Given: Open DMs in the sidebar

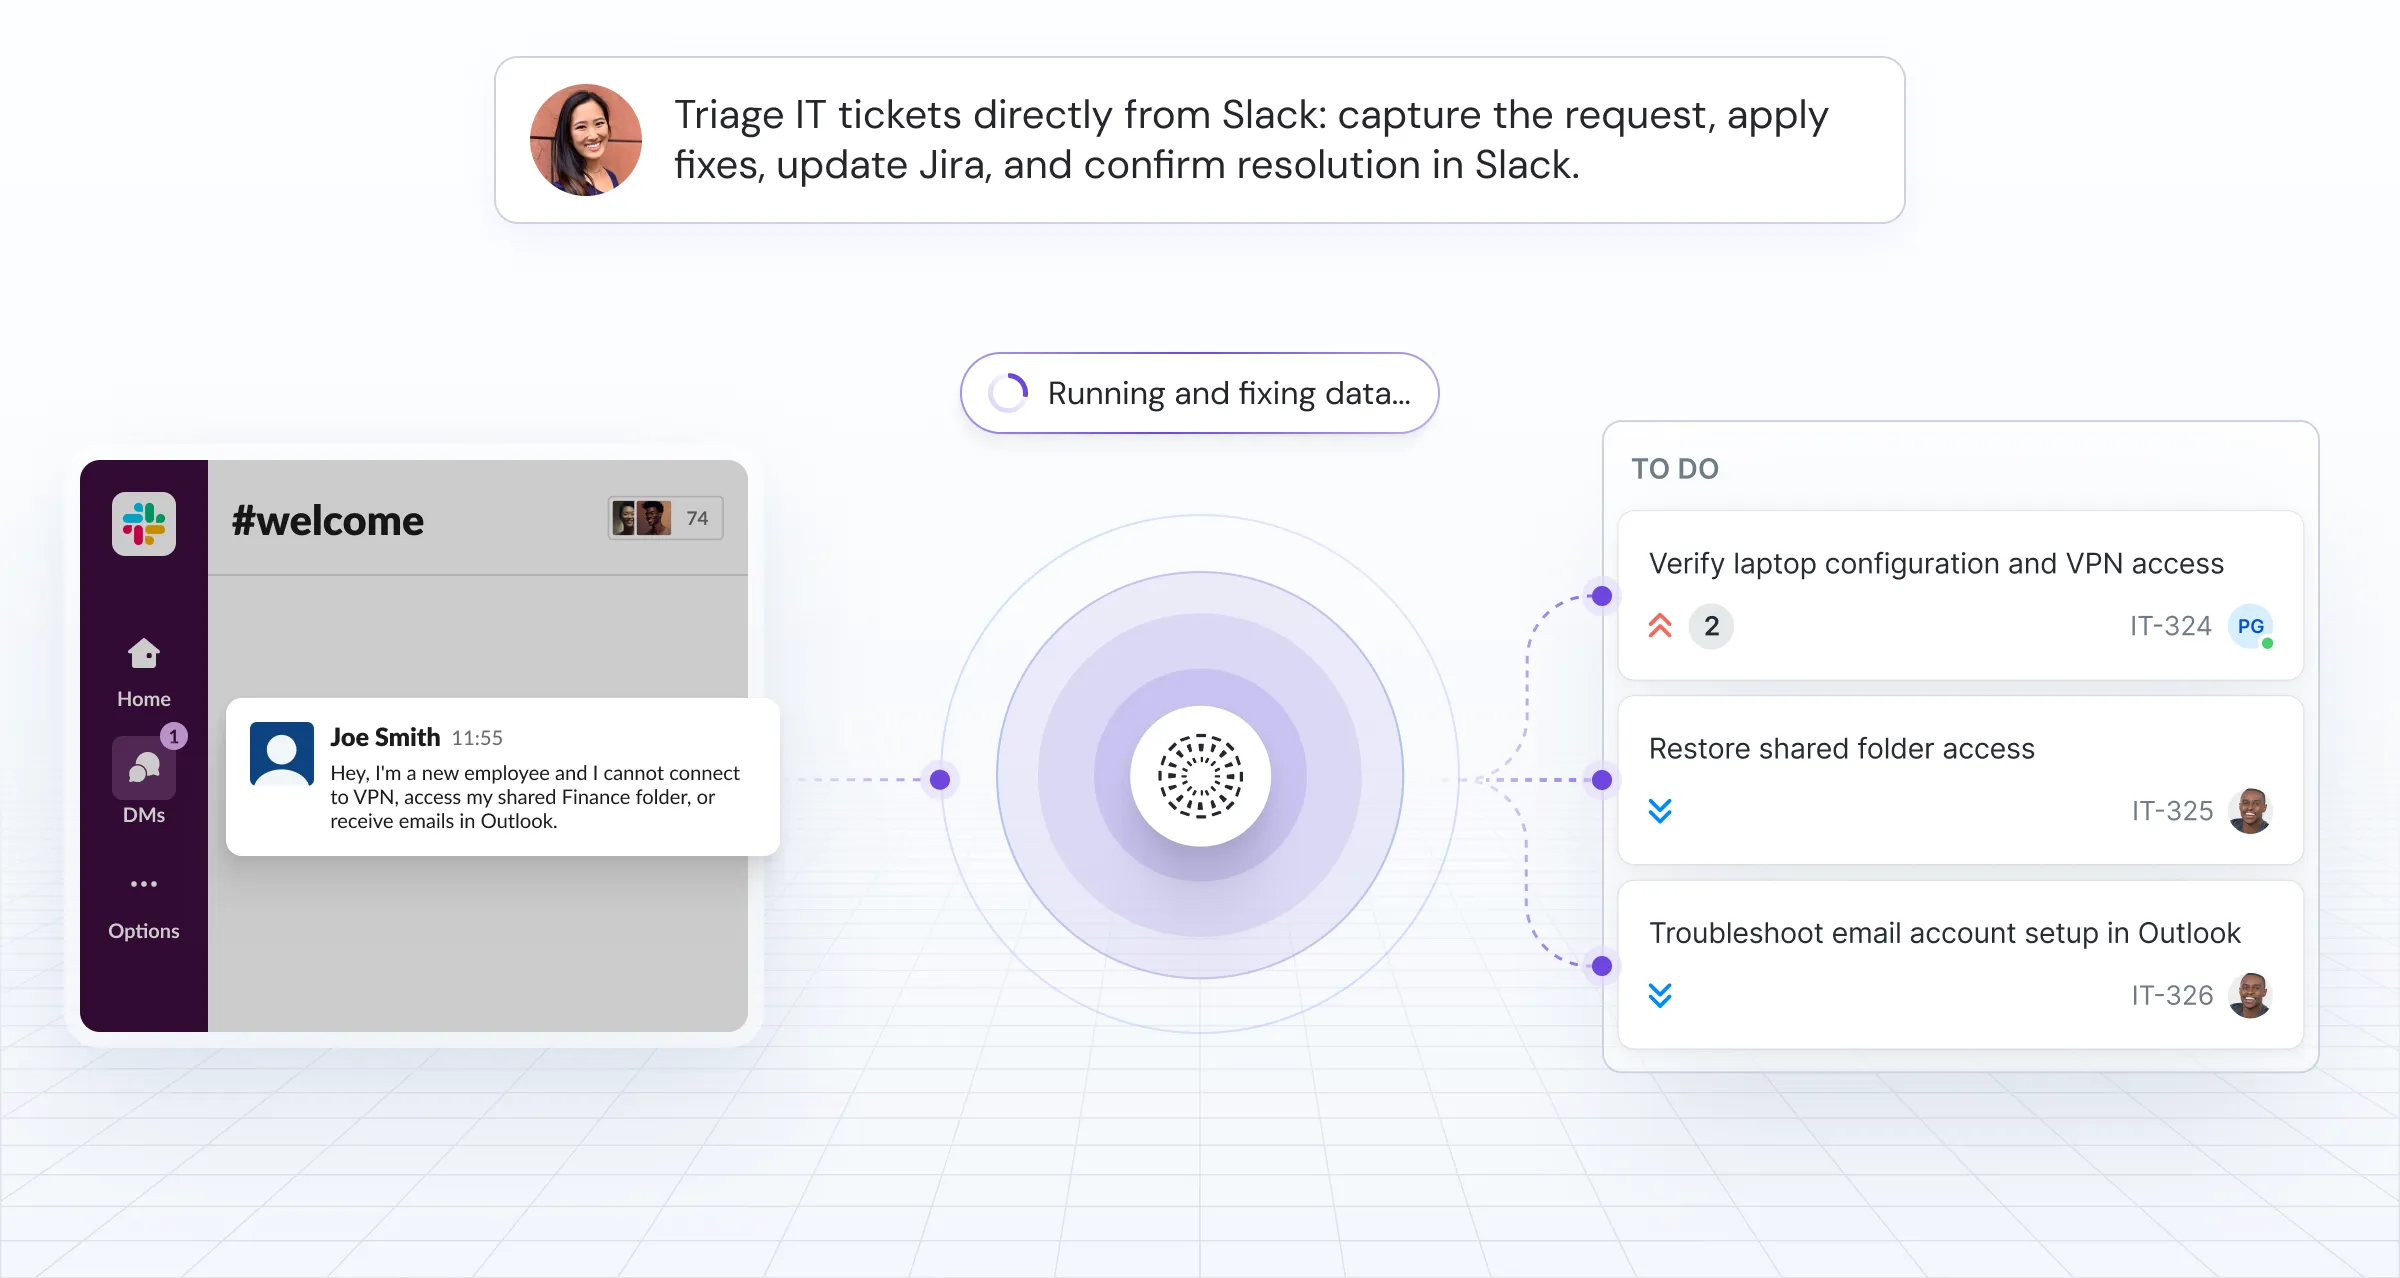Looking at the screenshot, I should [x=144, y=769].
